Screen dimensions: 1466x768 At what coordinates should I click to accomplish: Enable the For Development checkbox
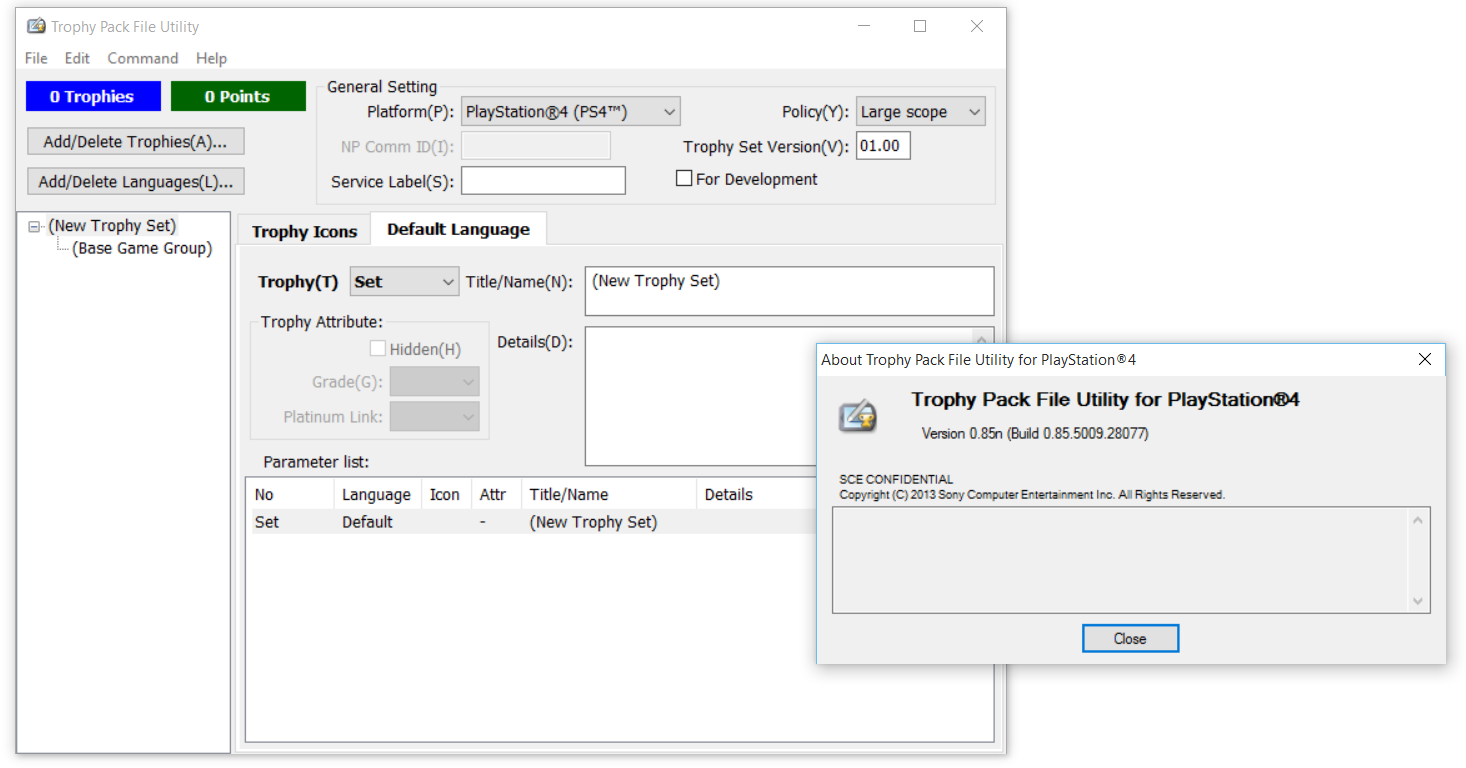tap(685, 179)
